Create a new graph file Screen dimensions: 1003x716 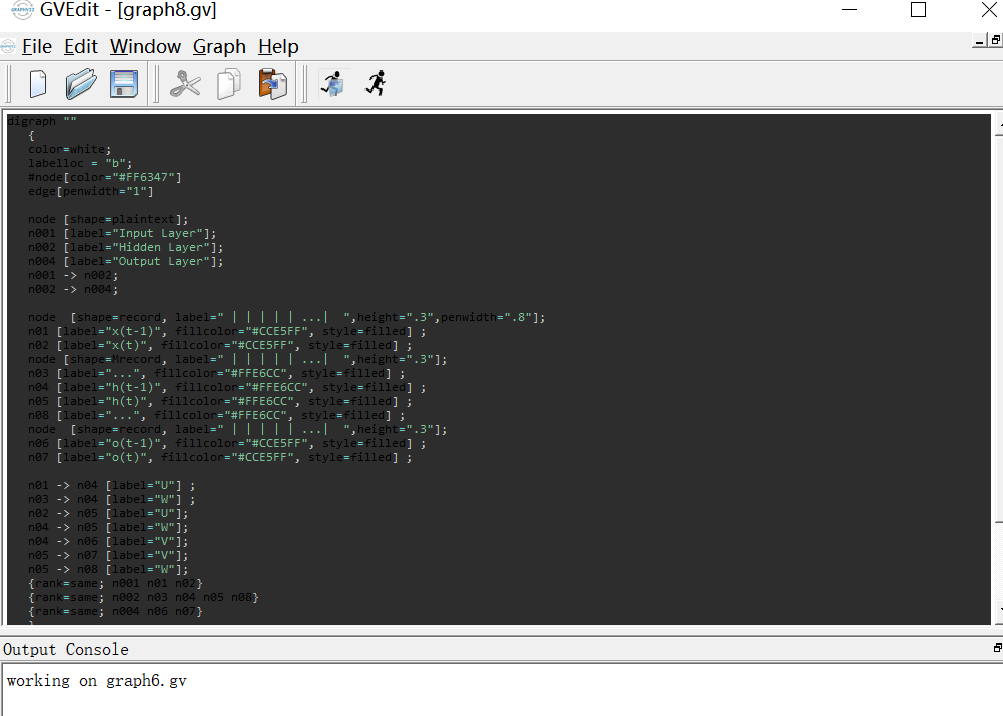pos(38,84)
